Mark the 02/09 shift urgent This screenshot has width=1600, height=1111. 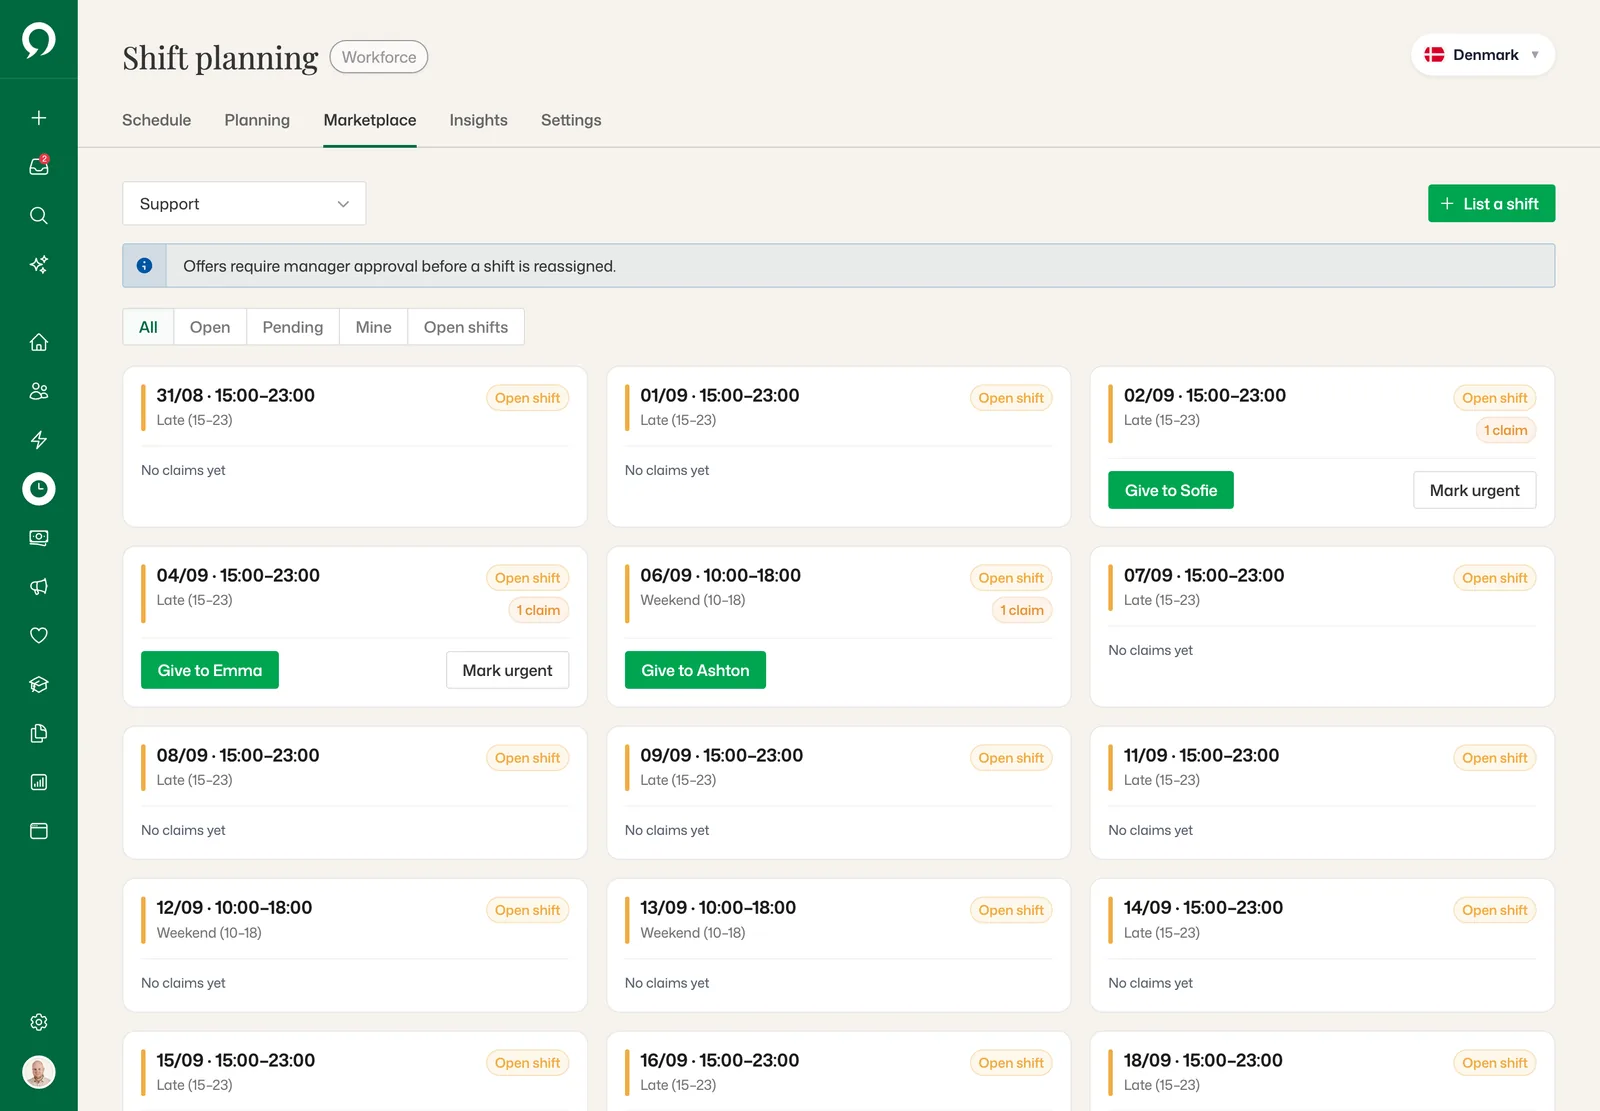(x=1474, y=490)
